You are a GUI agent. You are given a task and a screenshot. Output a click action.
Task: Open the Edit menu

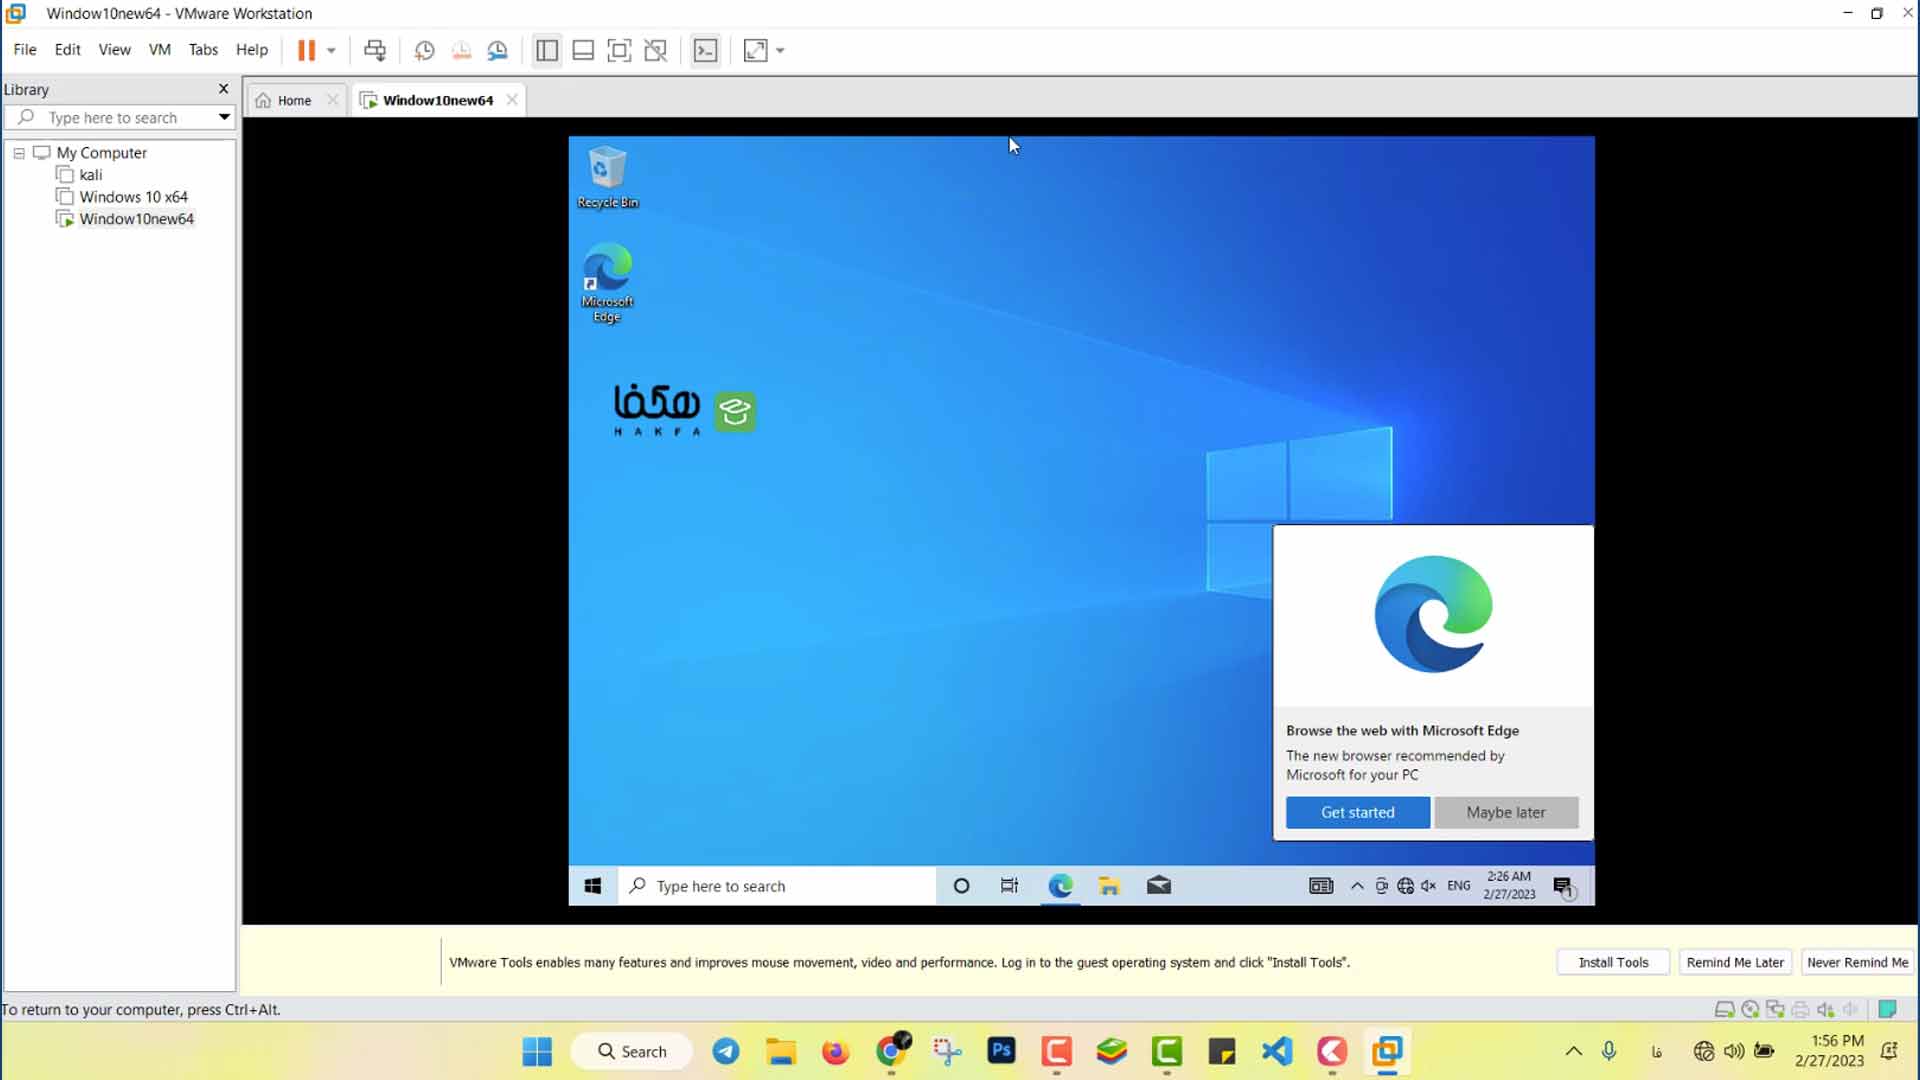pyautogui.click(x=67, y=49)
